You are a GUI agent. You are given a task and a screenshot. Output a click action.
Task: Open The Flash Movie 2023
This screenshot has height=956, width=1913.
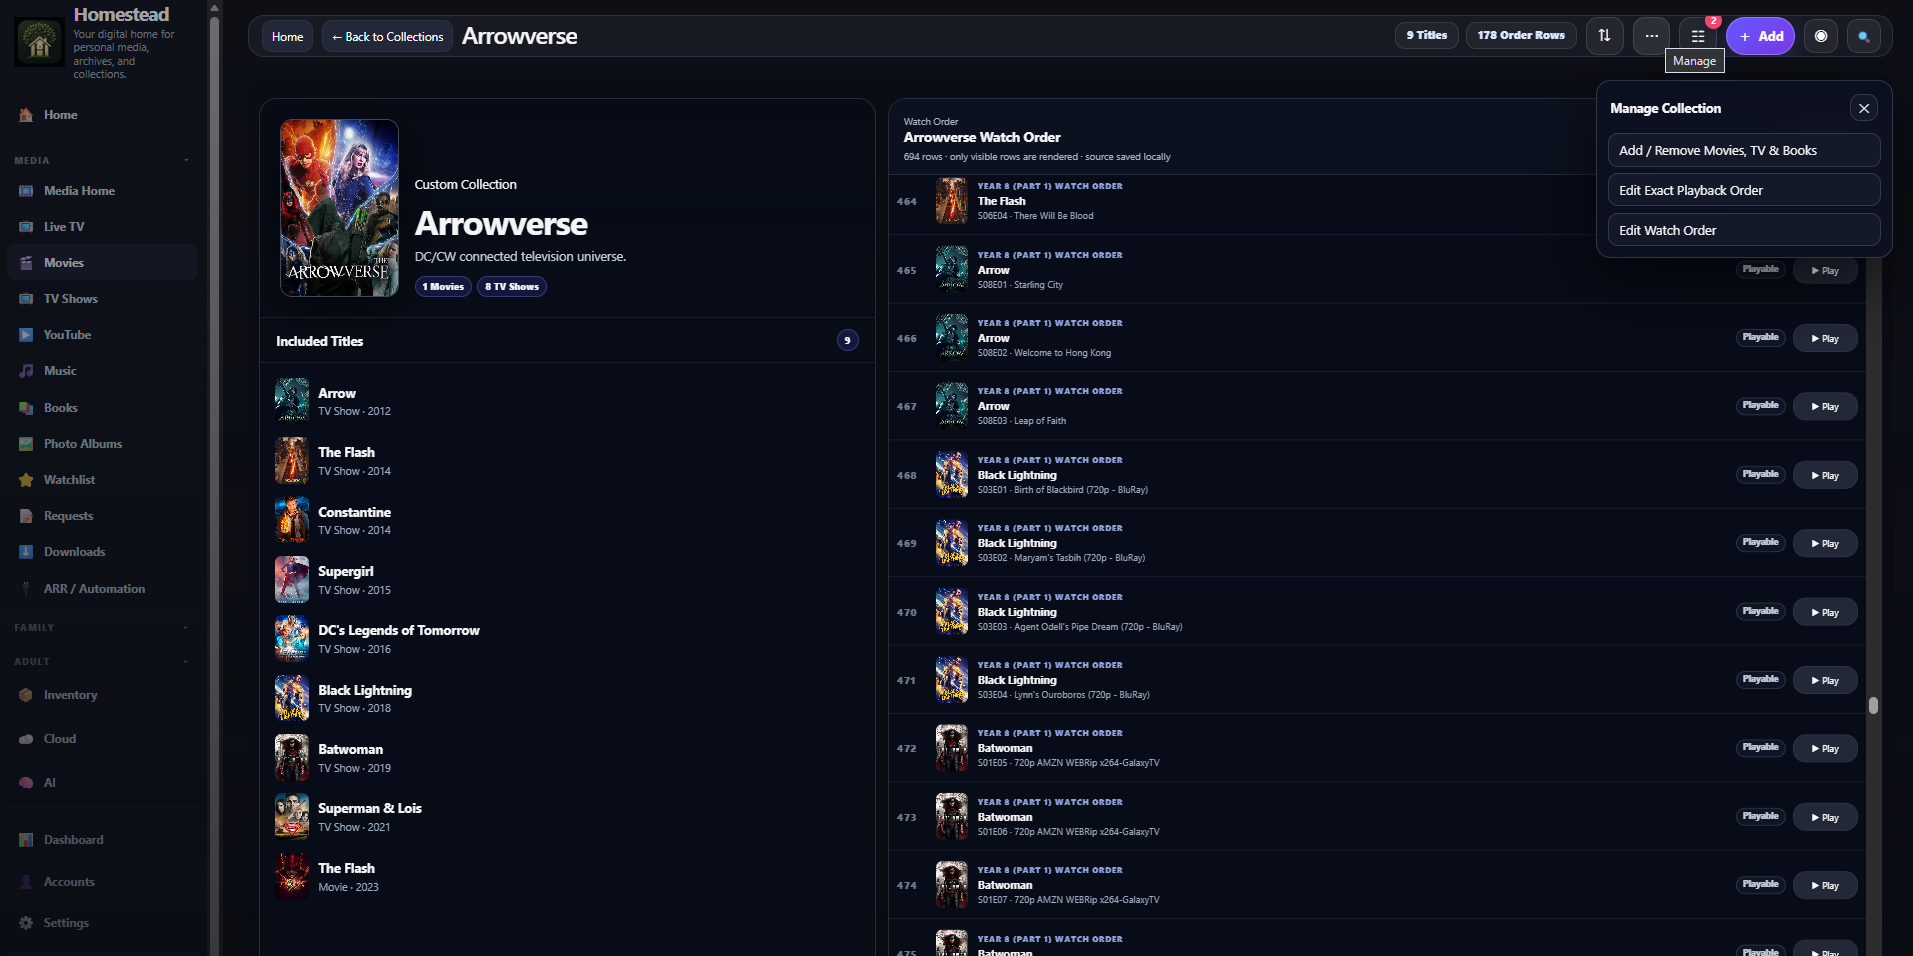click(x=567, y=877)
